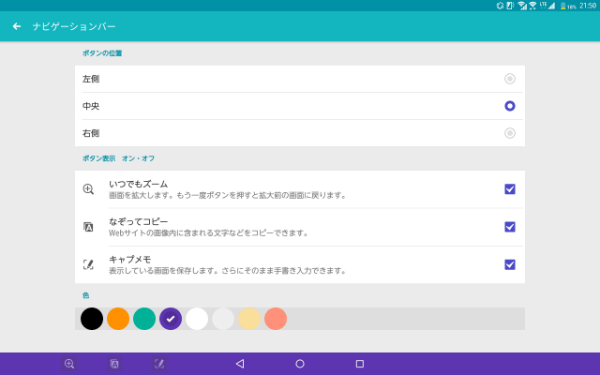Tap the capture memo button in navigation bar

coord(159,364)
